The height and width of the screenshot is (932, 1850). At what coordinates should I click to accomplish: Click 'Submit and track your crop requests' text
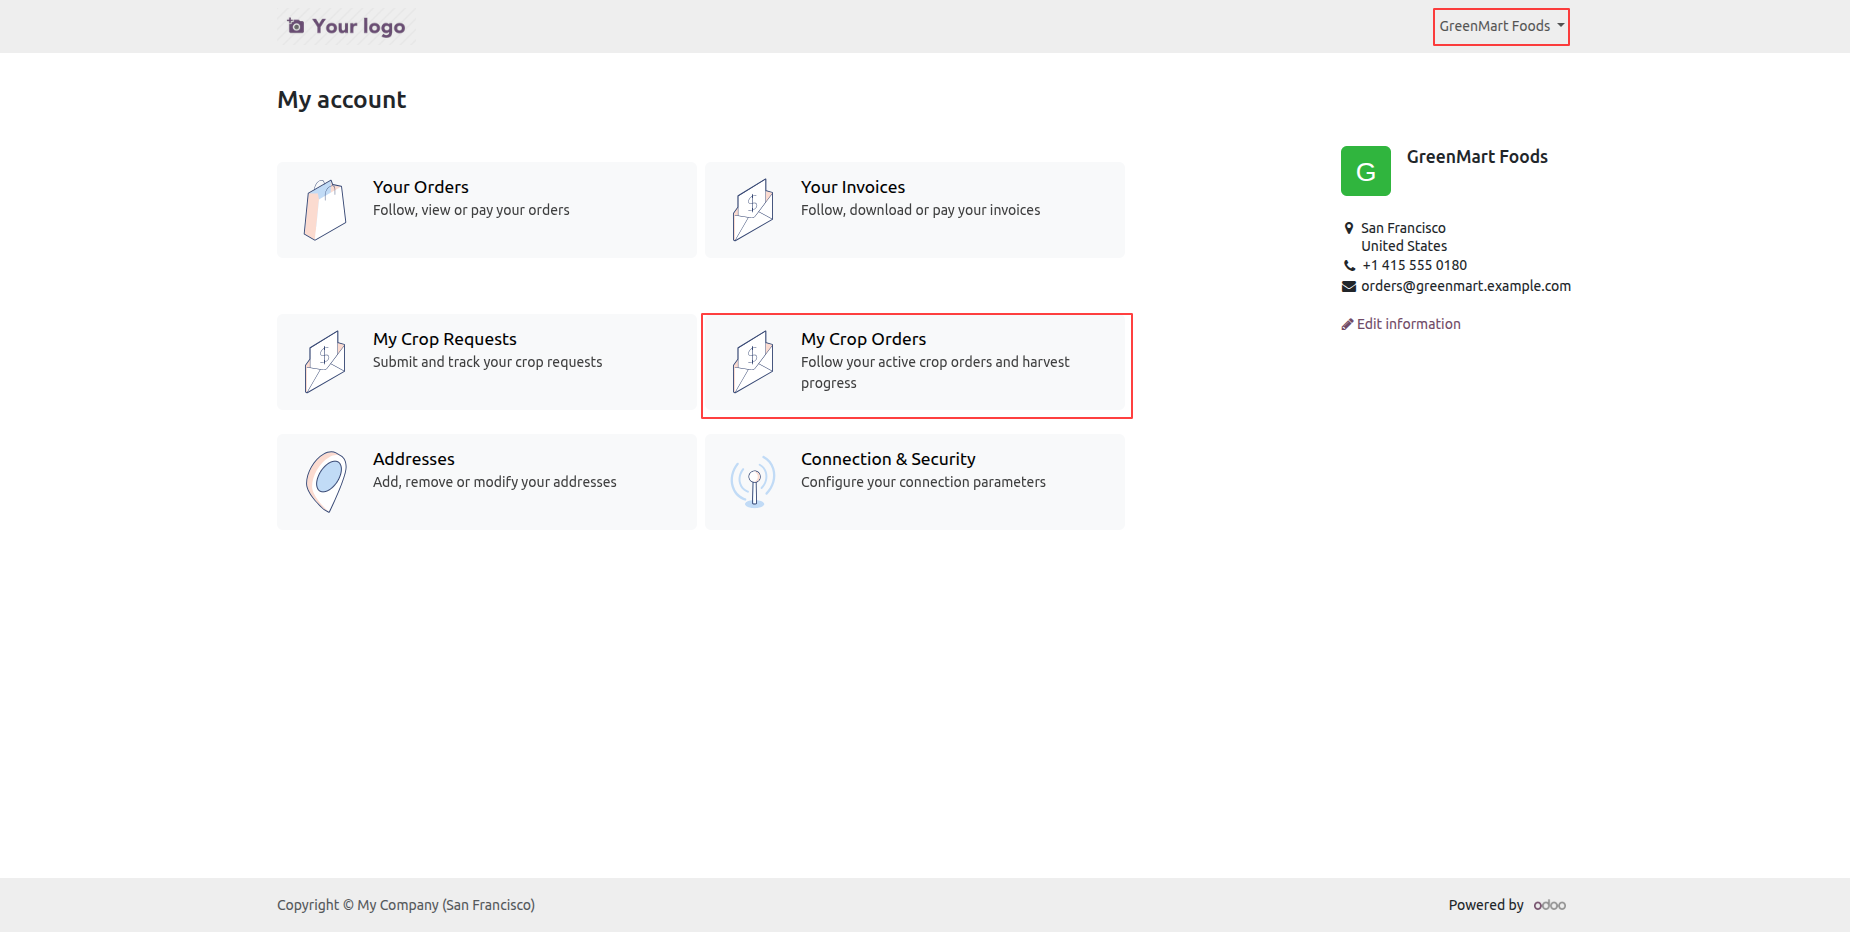tap(487, 362)
